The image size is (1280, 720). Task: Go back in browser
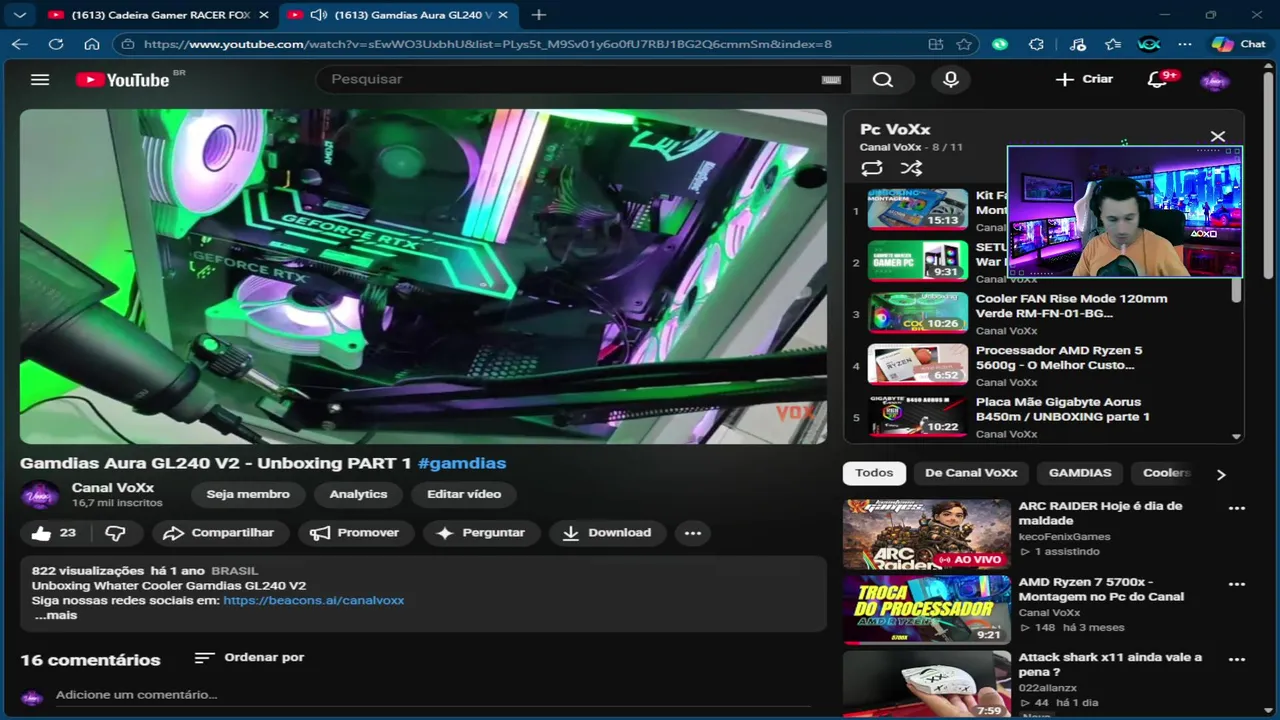[20, 44]
